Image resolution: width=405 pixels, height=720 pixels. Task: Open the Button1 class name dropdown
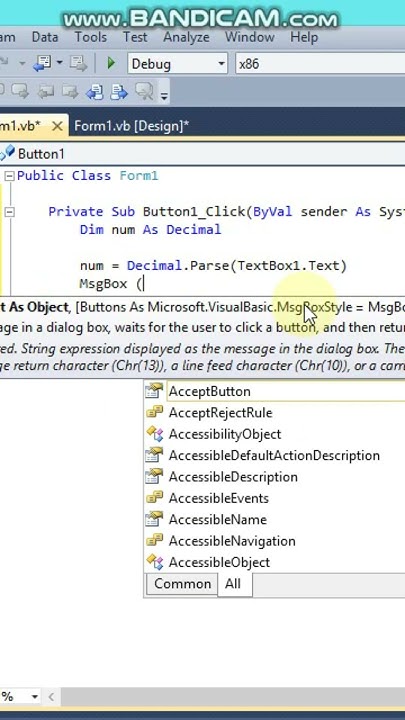tap(202, 154)
